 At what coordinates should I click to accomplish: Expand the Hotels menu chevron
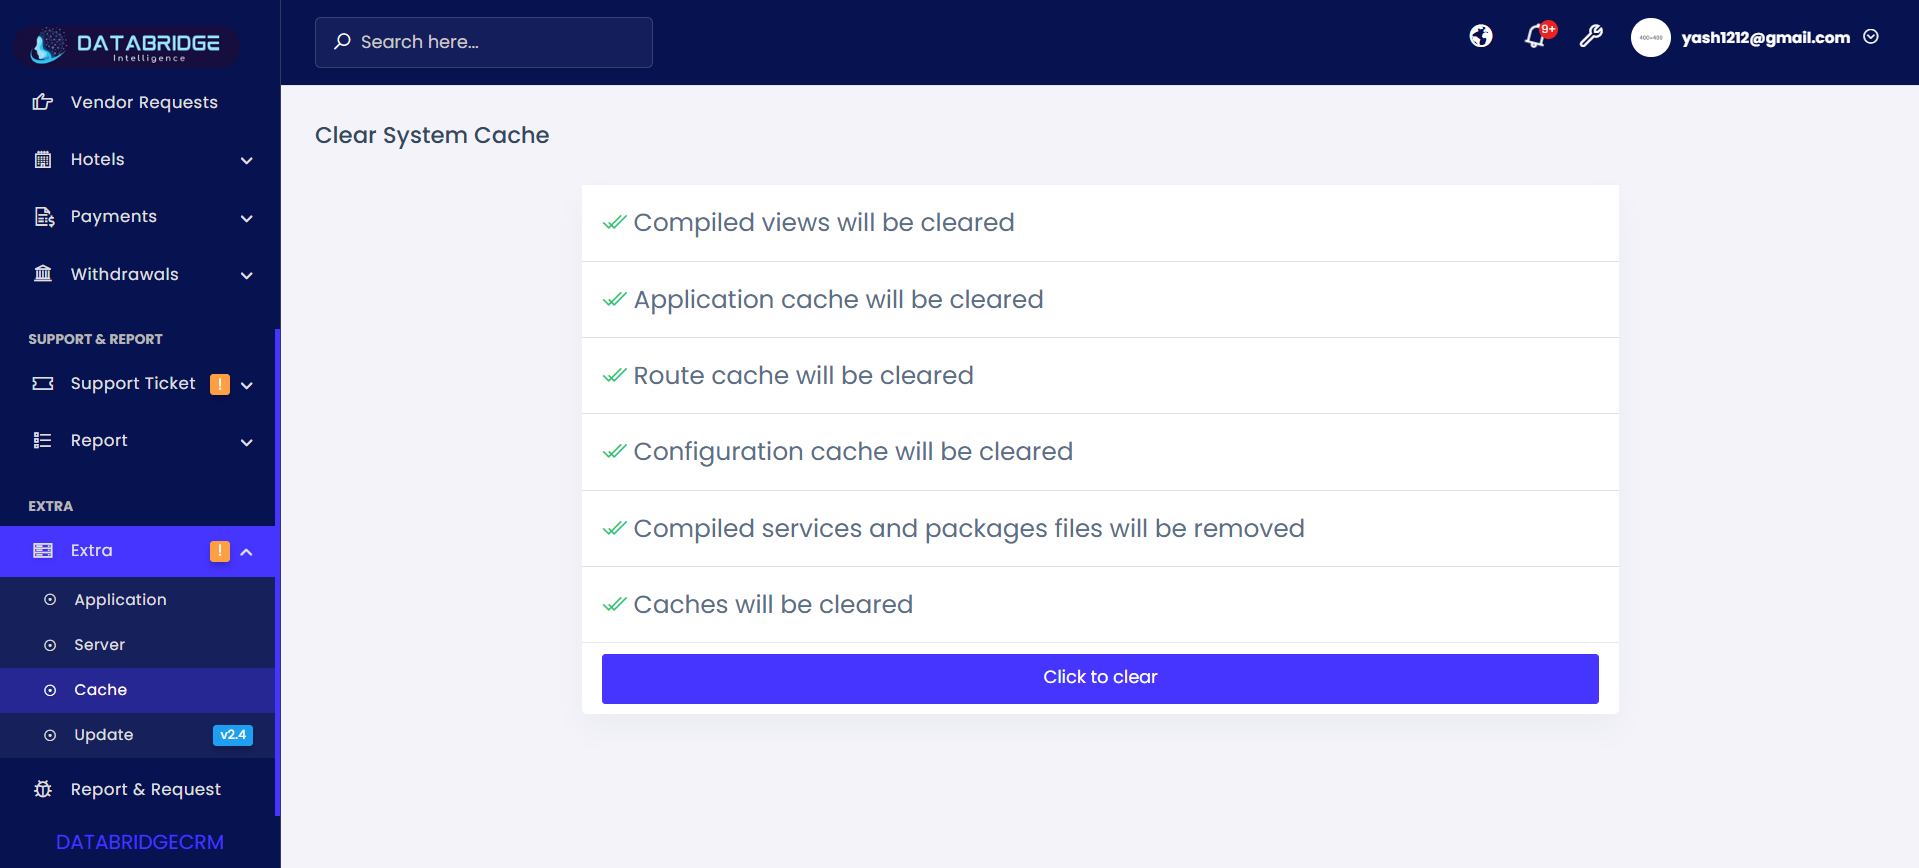(x=247, y=161)
